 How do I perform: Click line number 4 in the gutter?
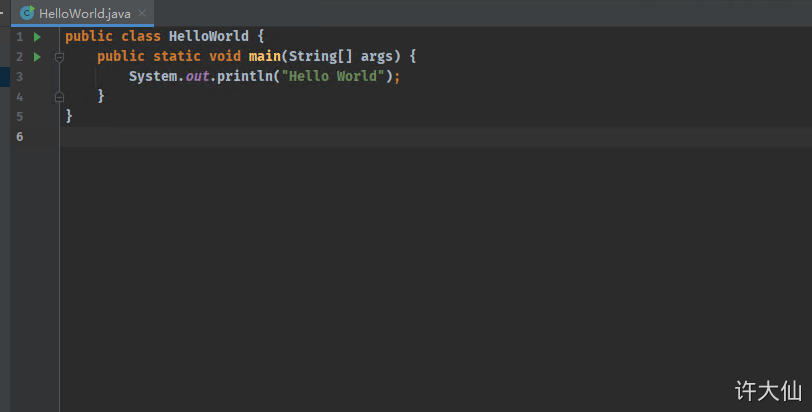point(20,97)
